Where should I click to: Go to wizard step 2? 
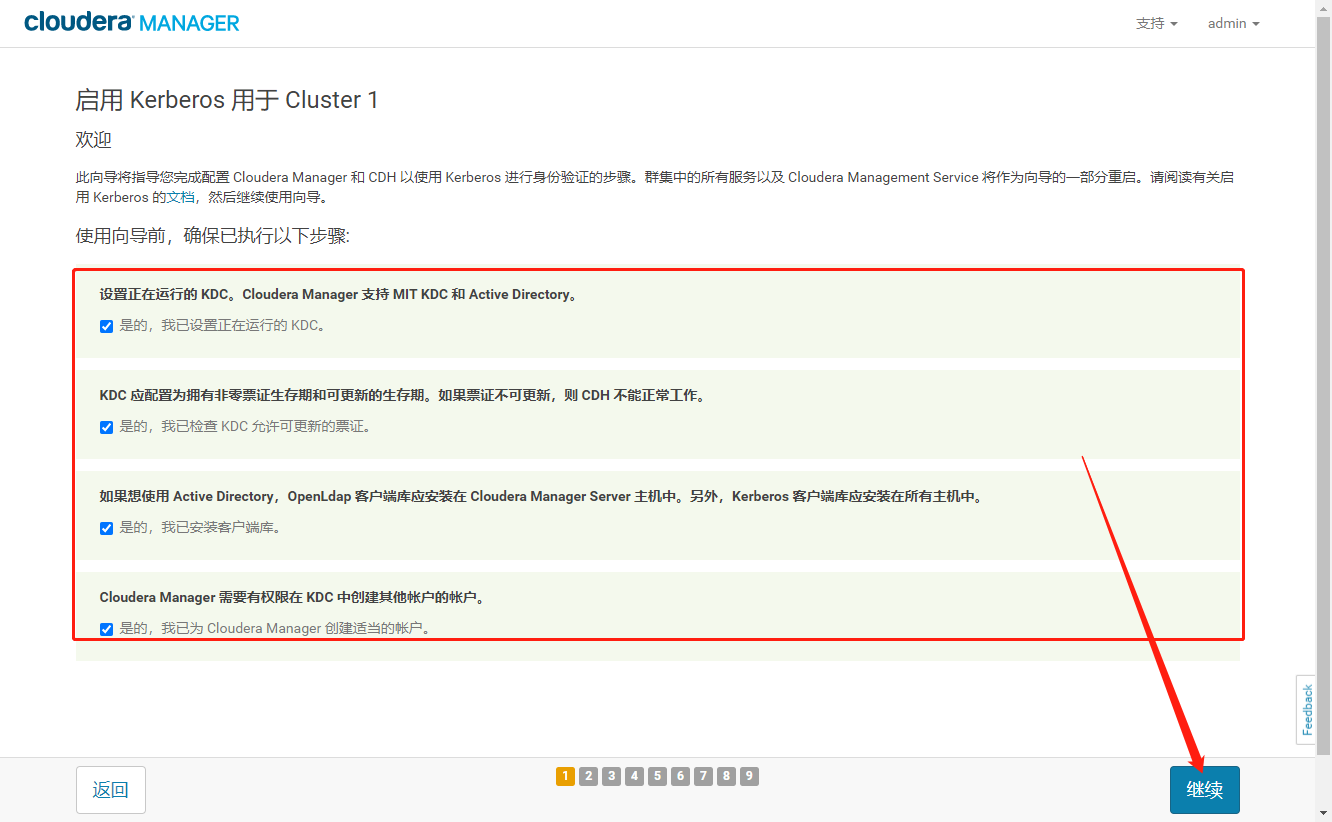click(x=588, y=776)
